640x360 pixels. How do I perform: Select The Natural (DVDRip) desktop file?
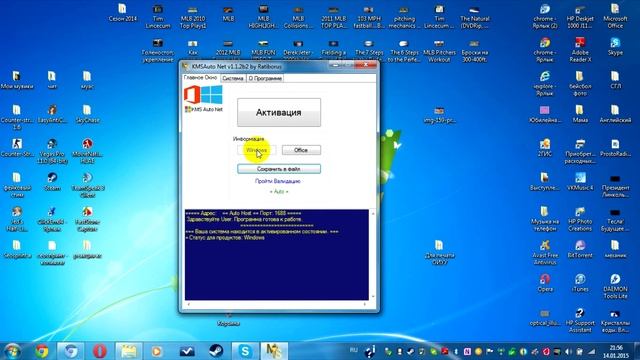point(475,16)
